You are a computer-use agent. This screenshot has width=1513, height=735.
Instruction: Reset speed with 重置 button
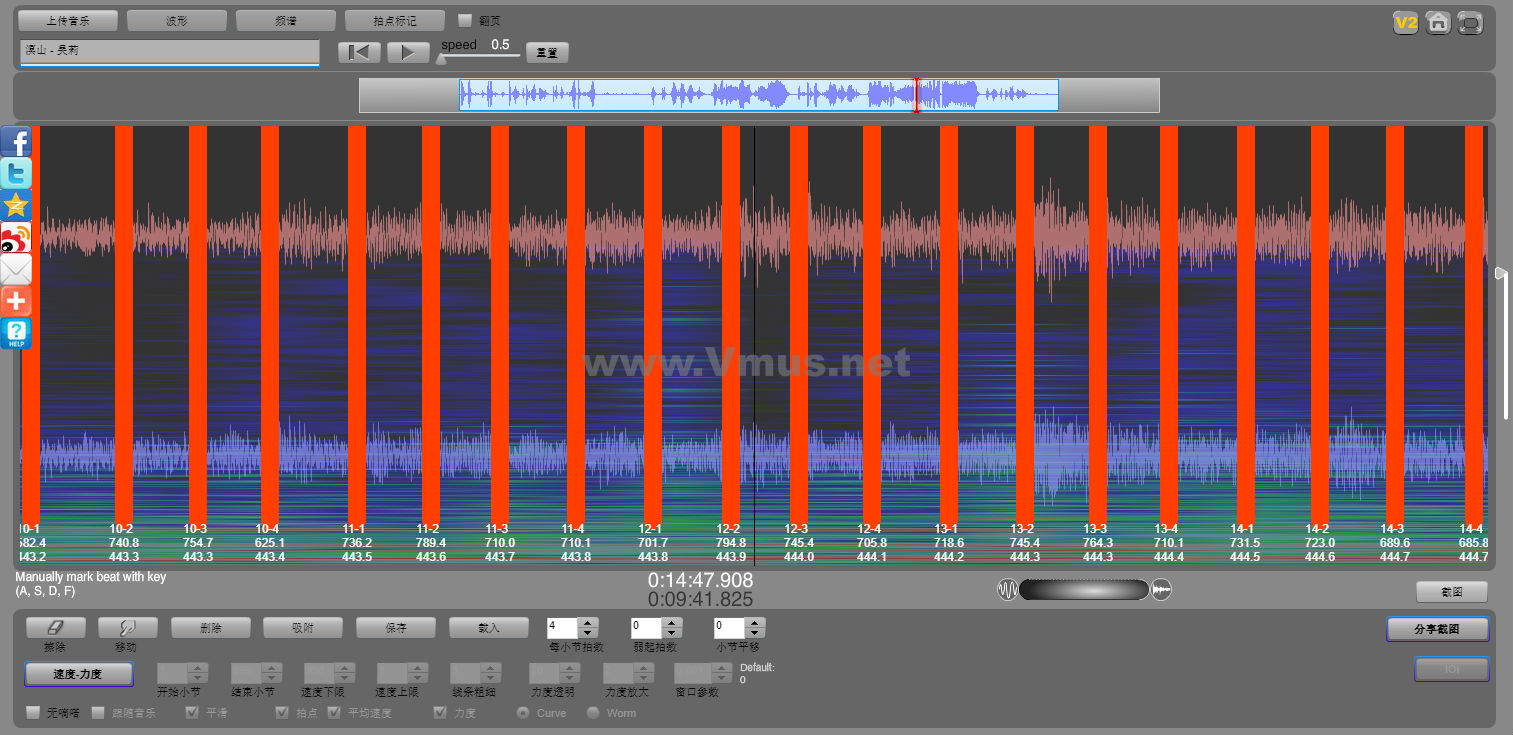[547, 52]
